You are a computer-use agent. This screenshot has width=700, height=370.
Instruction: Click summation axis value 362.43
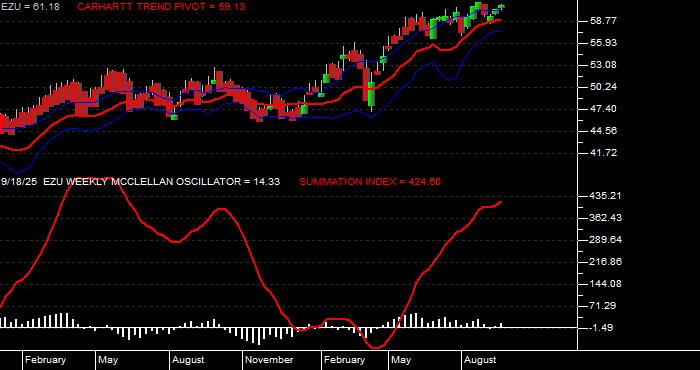coord(605,217)
